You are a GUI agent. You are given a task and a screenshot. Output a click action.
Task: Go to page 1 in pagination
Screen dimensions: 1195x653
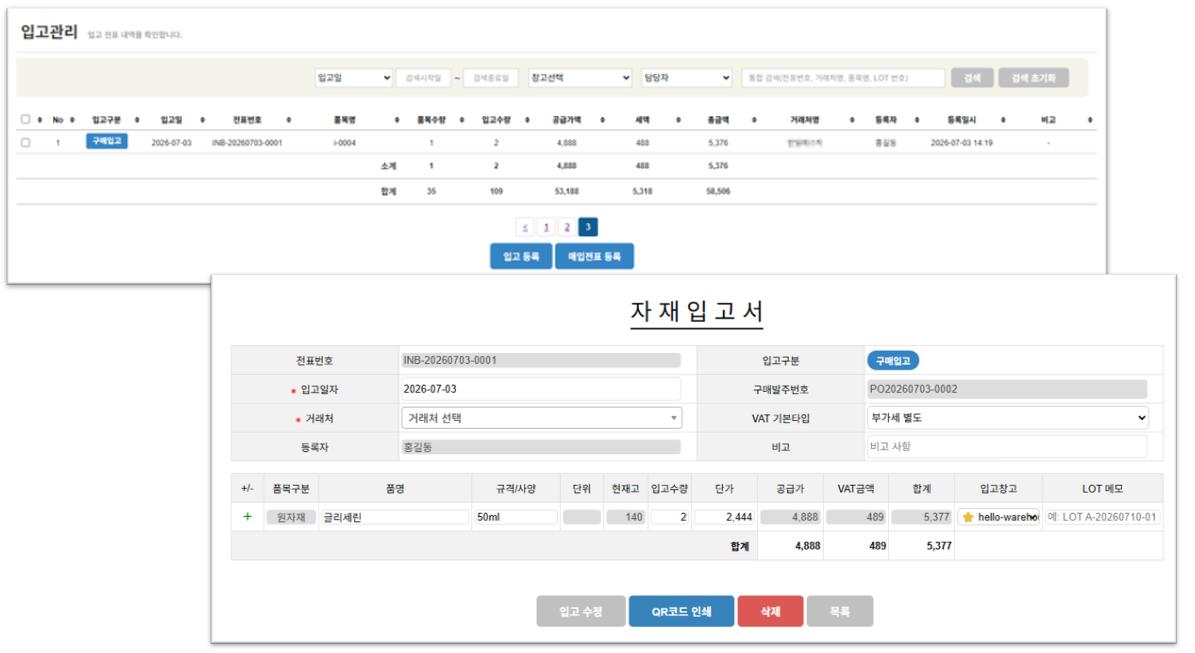tap(546, 227)
